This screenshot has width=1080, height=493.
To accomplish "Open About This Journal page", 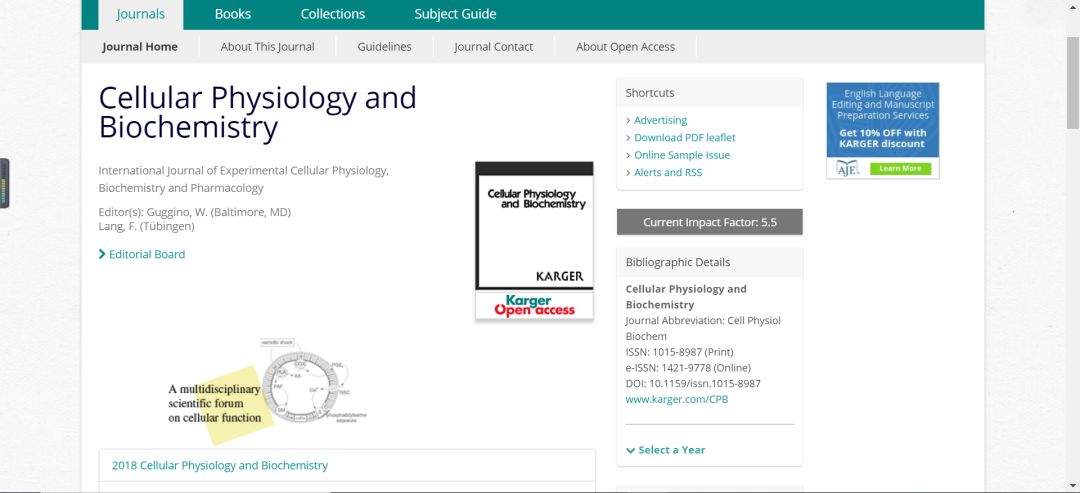I will [267, 47].
